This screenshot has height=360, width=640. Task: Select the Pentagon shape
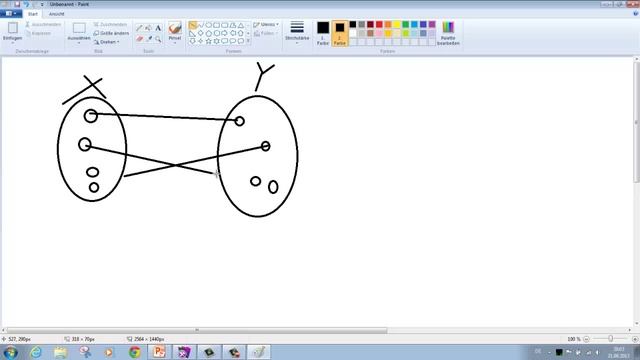click(x=209, y=33)
